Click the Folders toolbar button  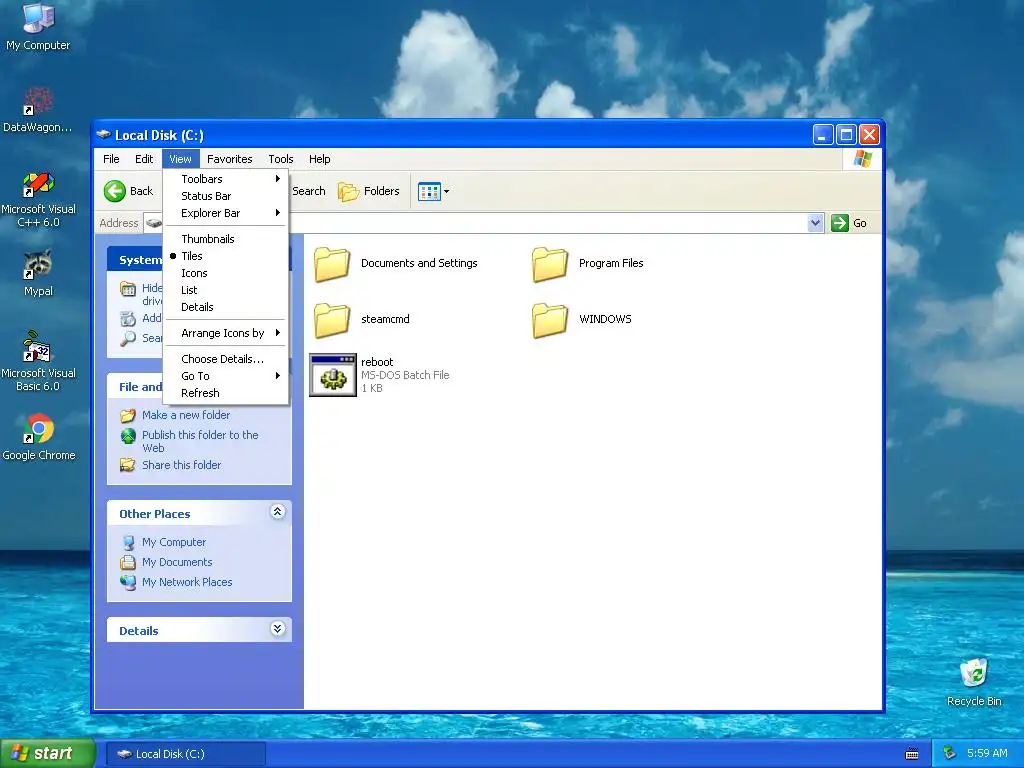(368, 191)
